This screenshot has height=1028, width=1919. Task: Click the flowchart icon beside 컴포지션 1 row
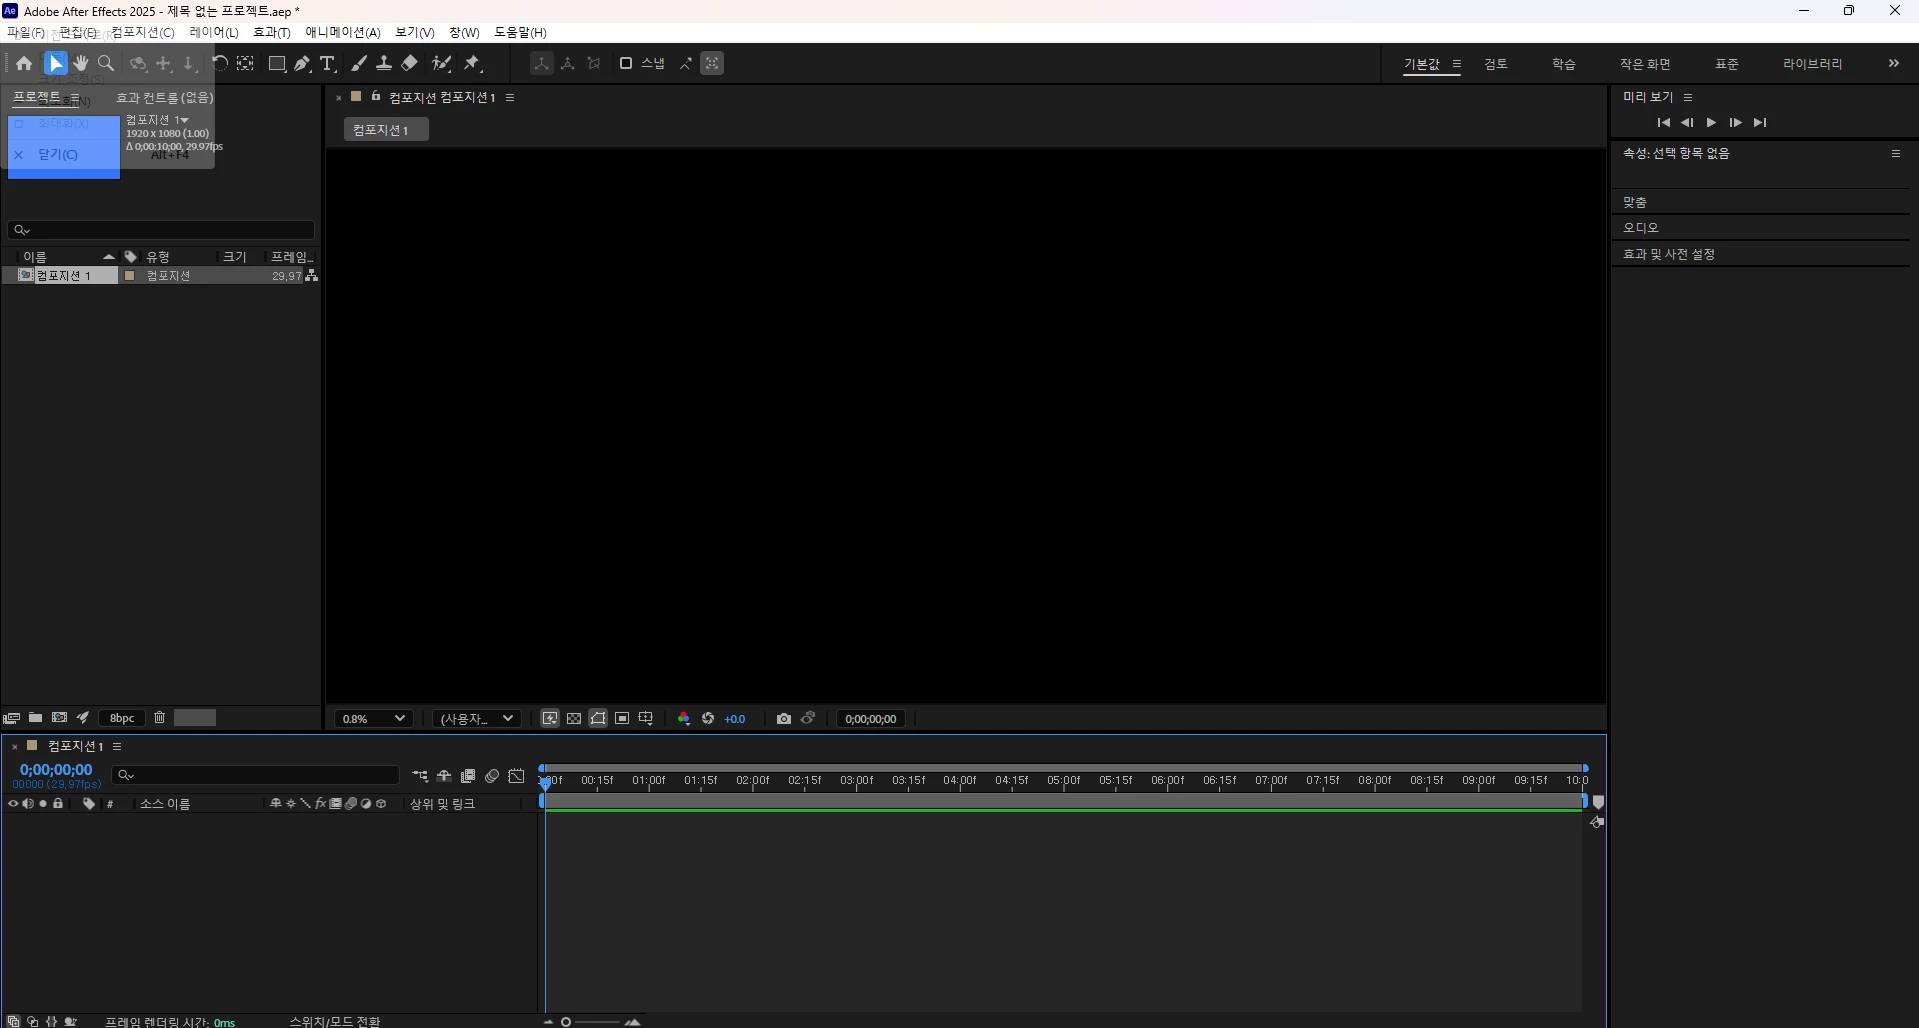point(312,276)
